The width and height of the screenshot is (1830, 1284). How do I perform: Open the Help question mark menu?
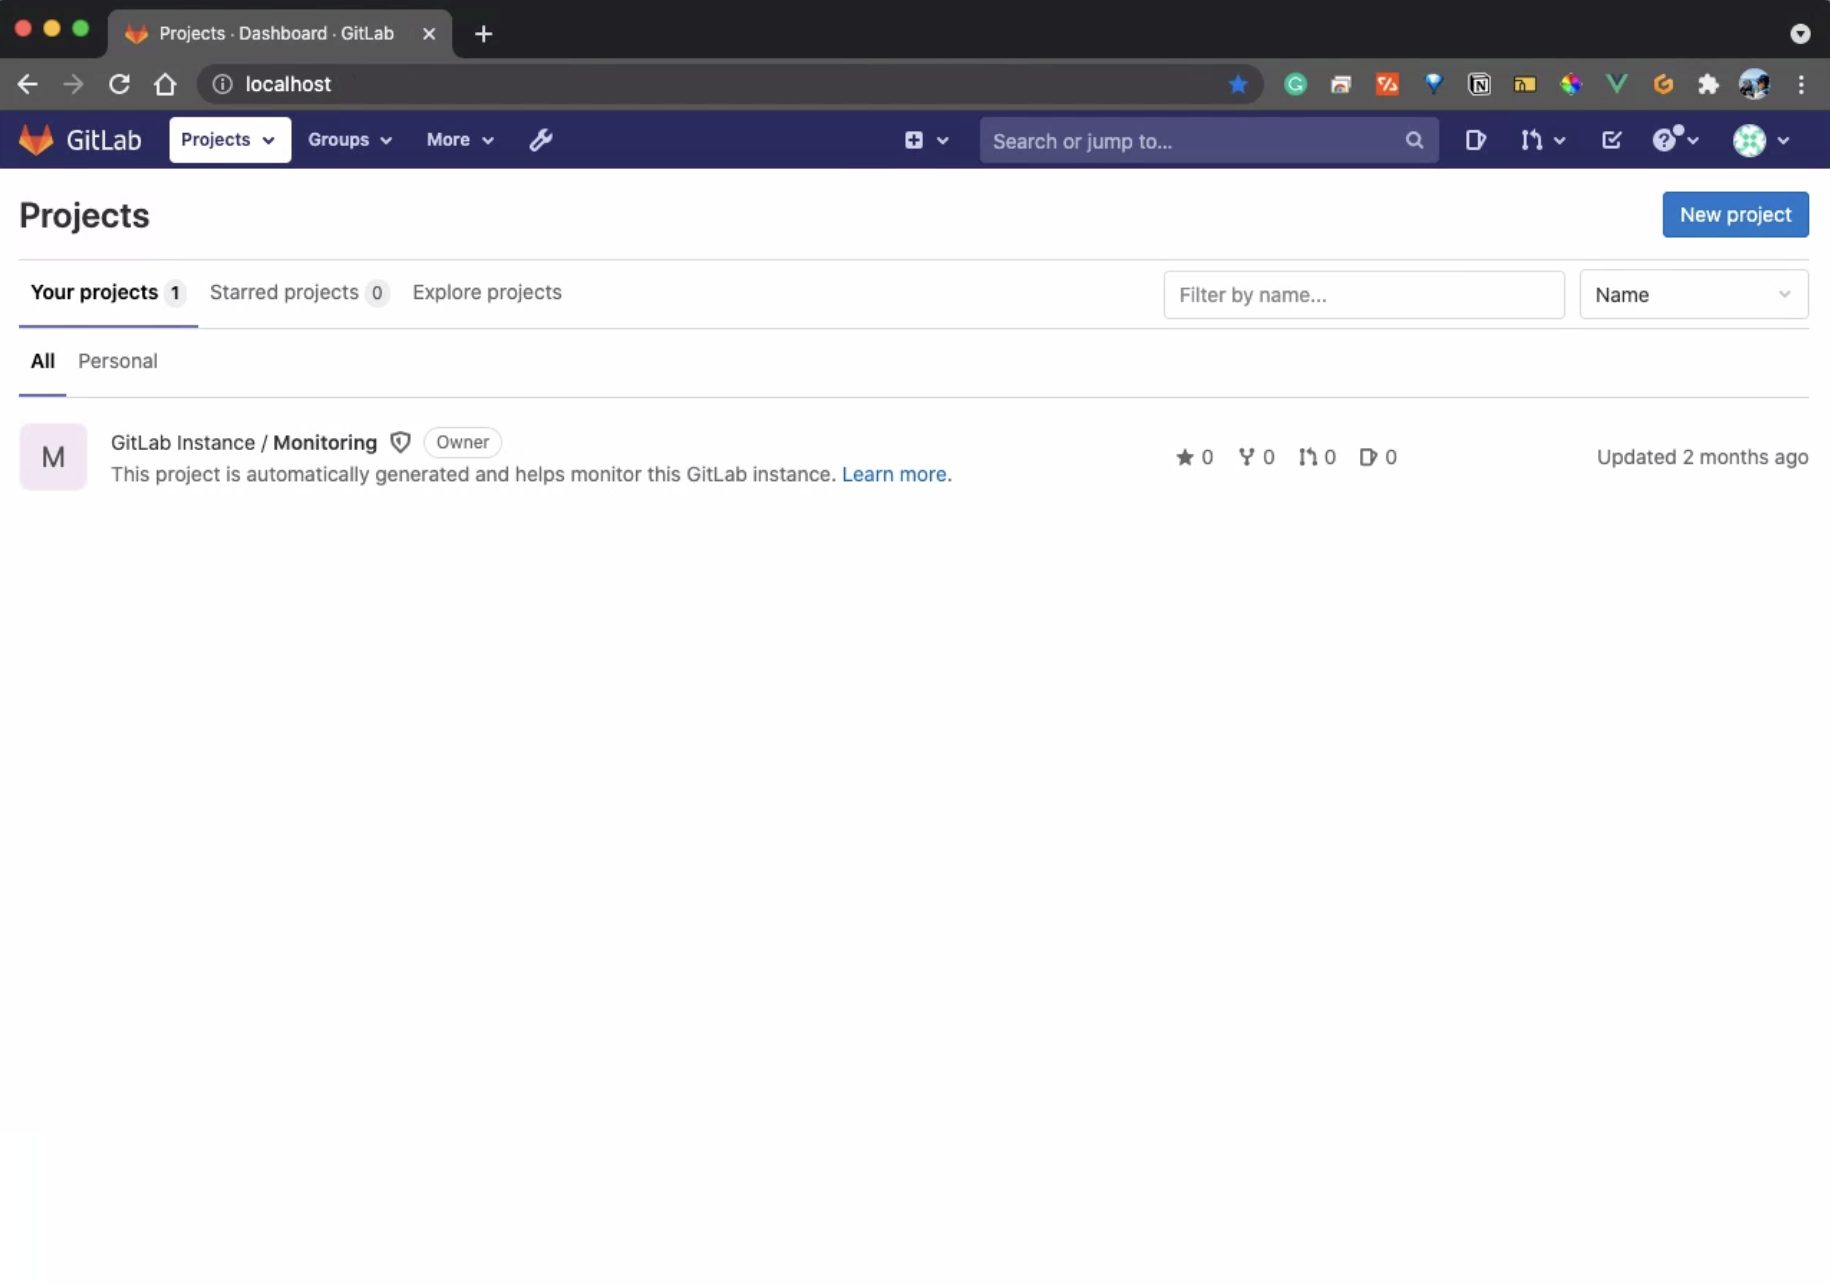(1675, 140)
